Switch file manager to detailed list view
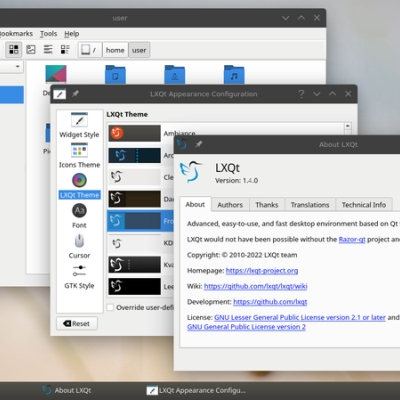The width and height of the screenshot is (400, 400). point(65,50)
